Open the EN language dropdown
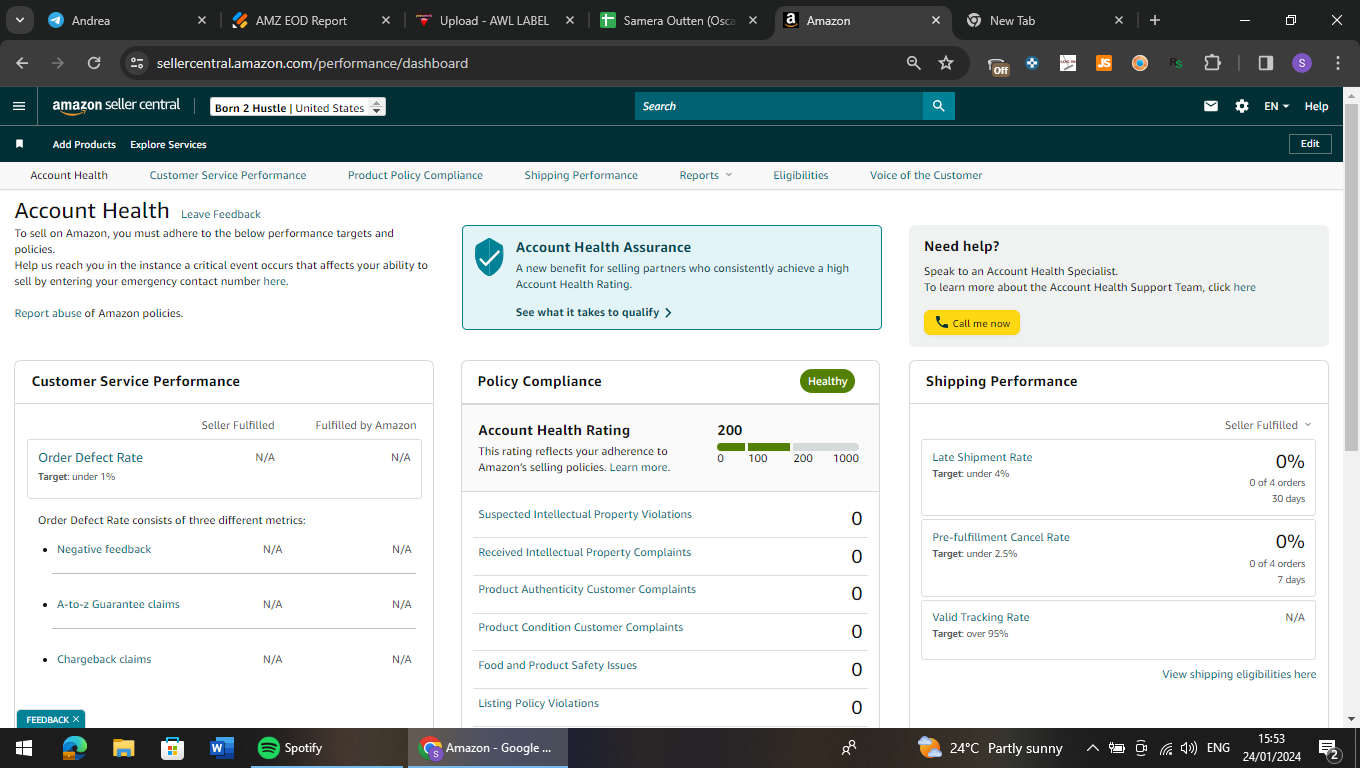1360x768 pixels. point(1277,106)
